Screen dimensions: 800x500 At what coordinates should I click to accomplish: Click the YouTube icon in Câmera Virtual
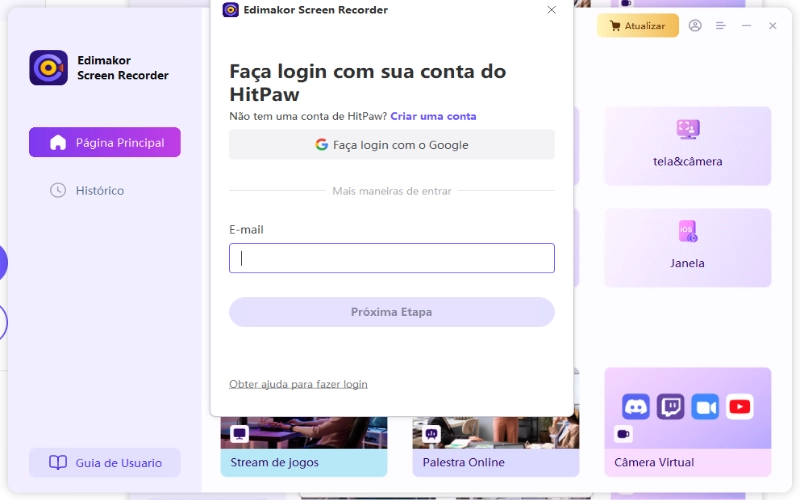pyautogui.click(x=739, y=406)
